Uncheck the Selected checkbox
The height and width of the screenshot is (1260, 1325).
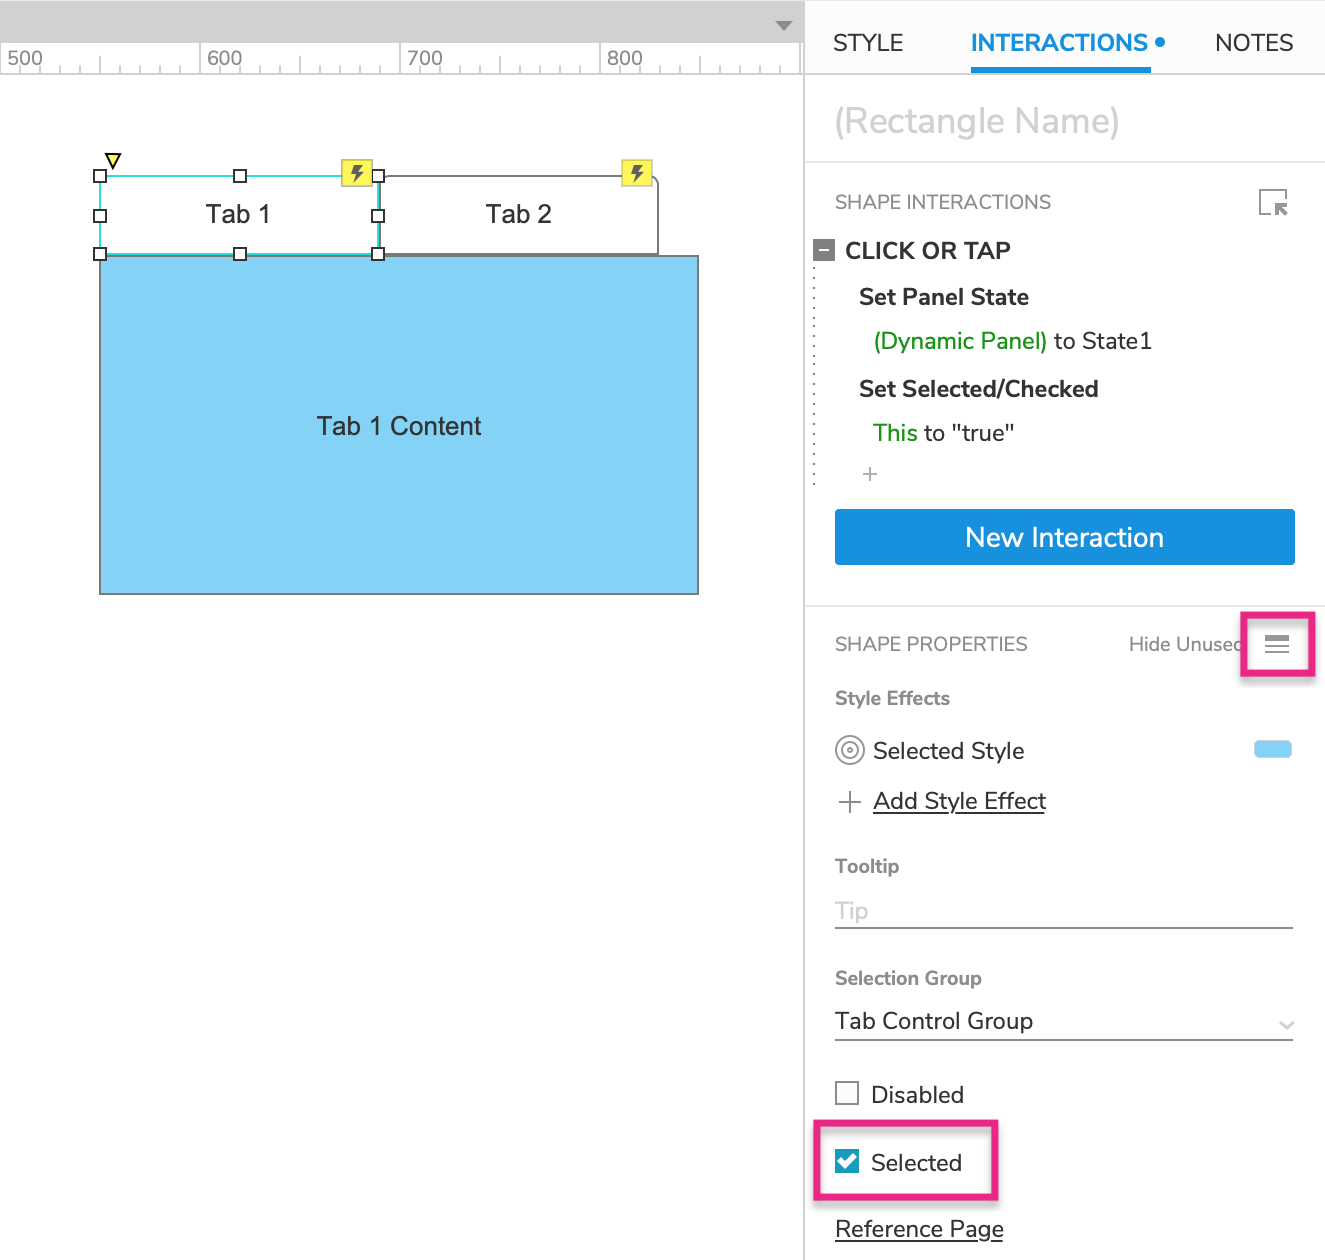click(x=847, y=1161)
